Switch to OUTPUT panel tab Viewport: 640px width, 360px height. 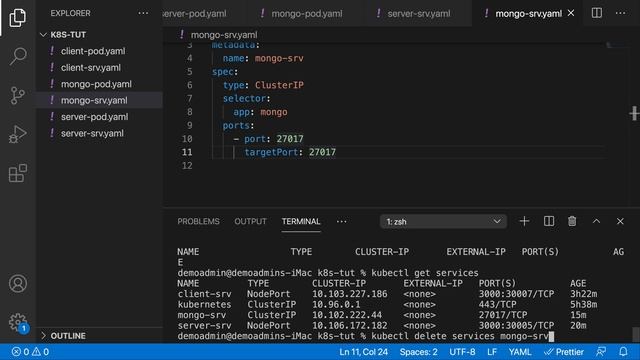coord(250,221)
